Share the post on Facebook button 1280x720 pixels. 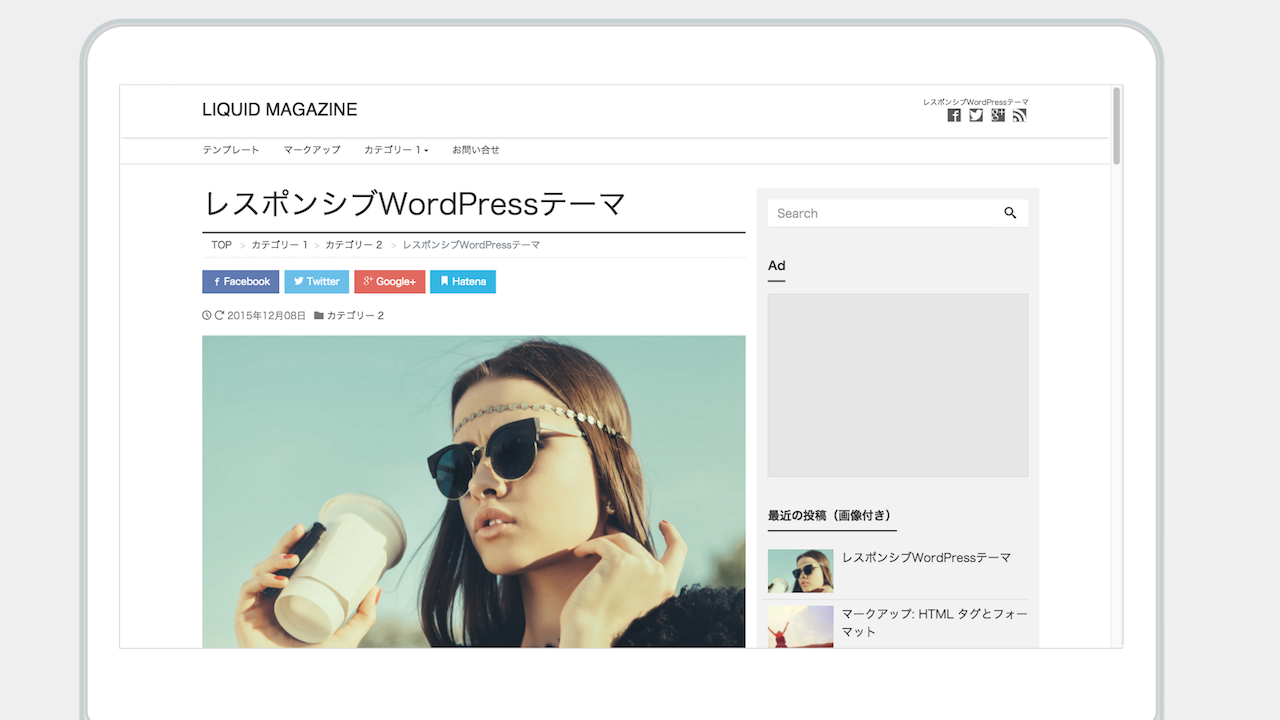(241, 282)
